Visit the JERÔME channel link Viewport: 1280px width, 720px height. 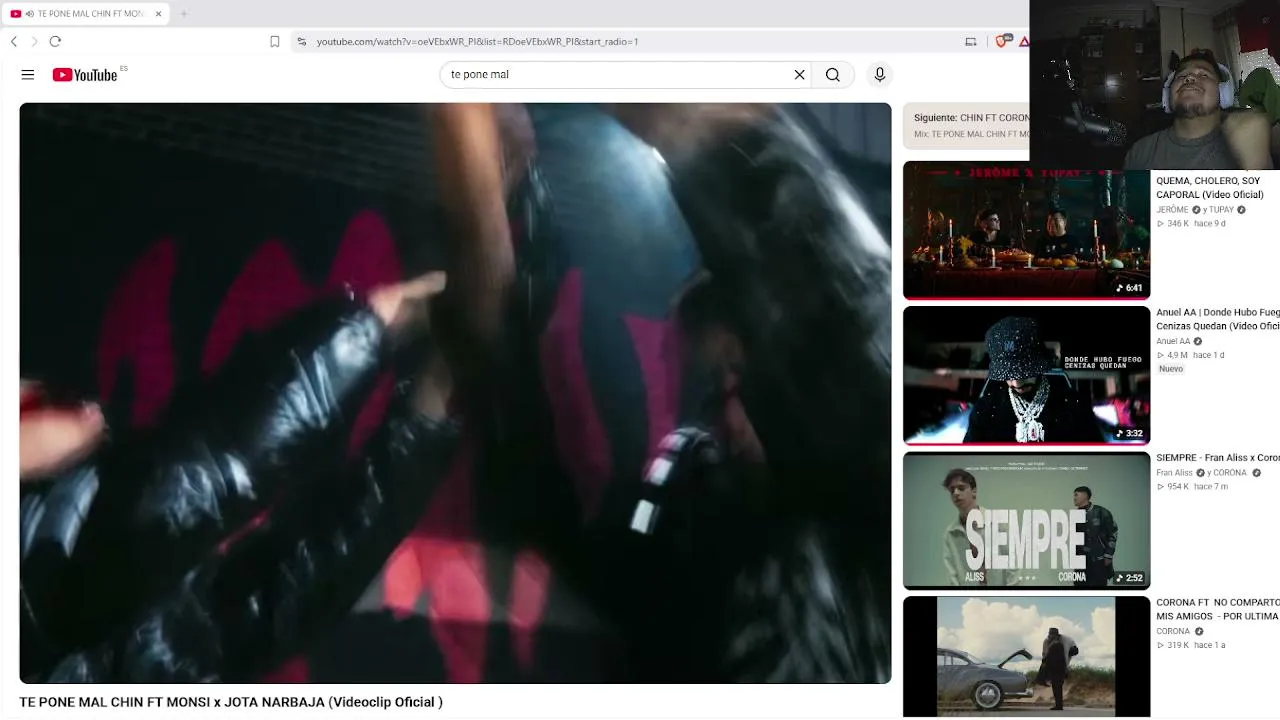tap(1172, 210)
